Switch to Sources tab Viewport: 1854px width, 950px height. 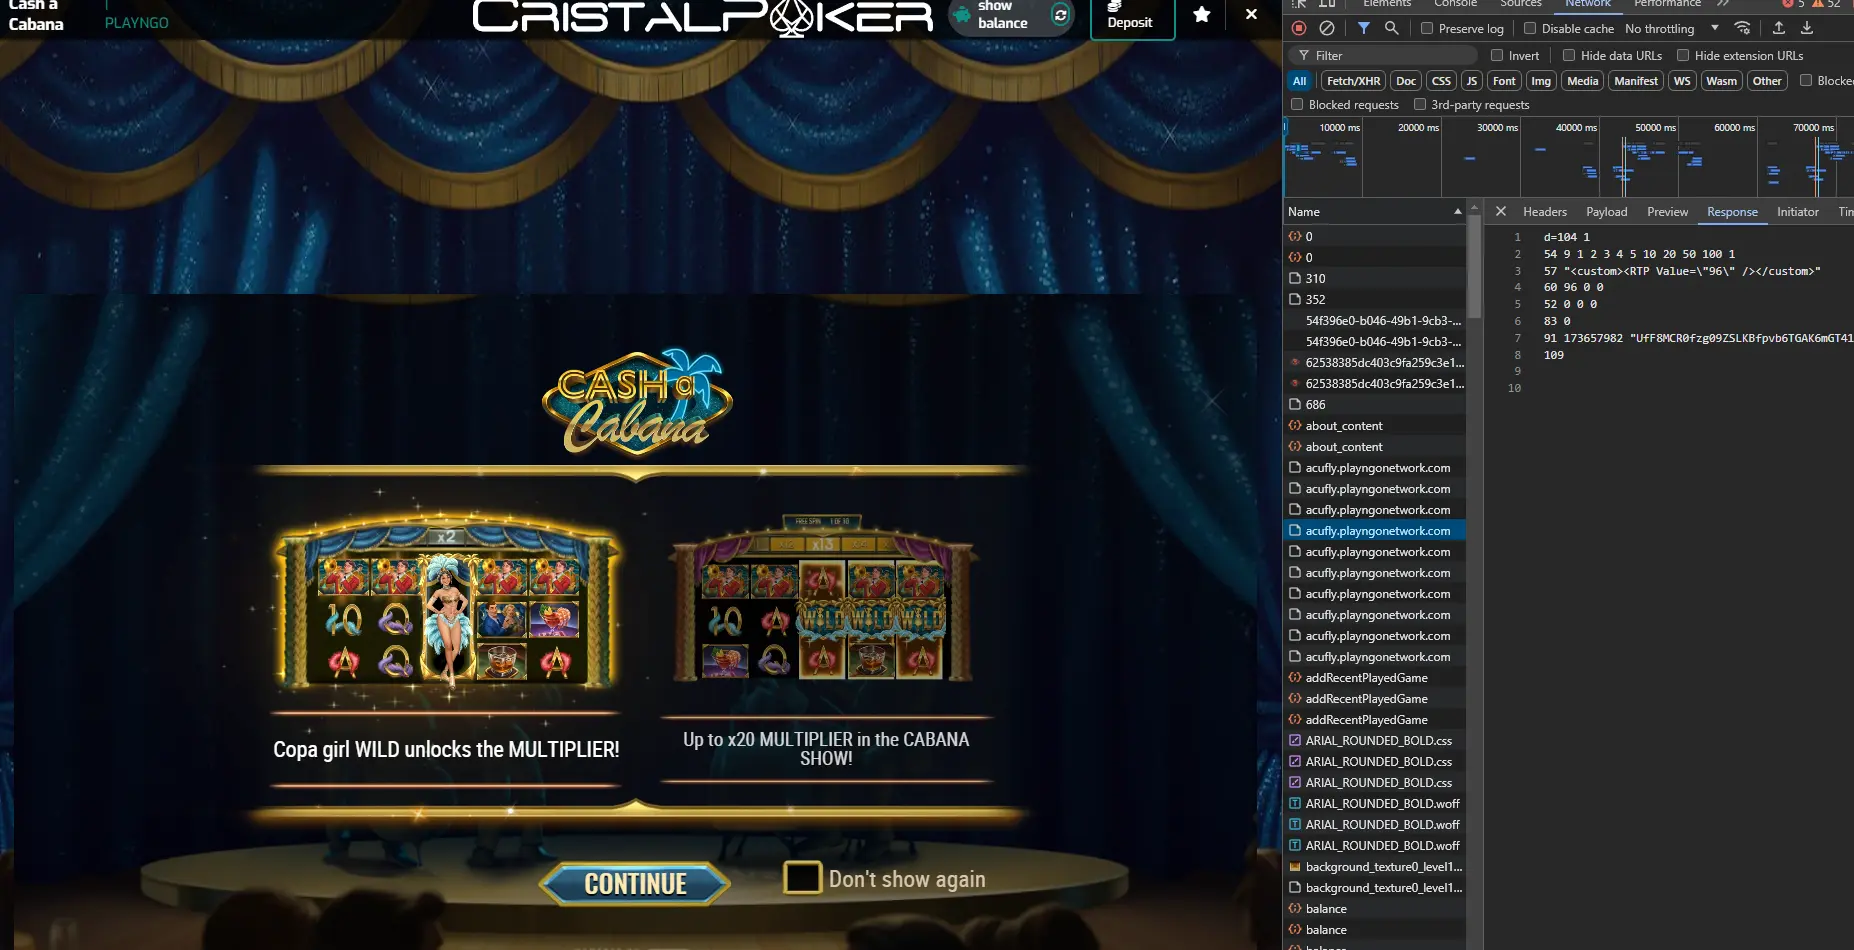[1520, 4]
